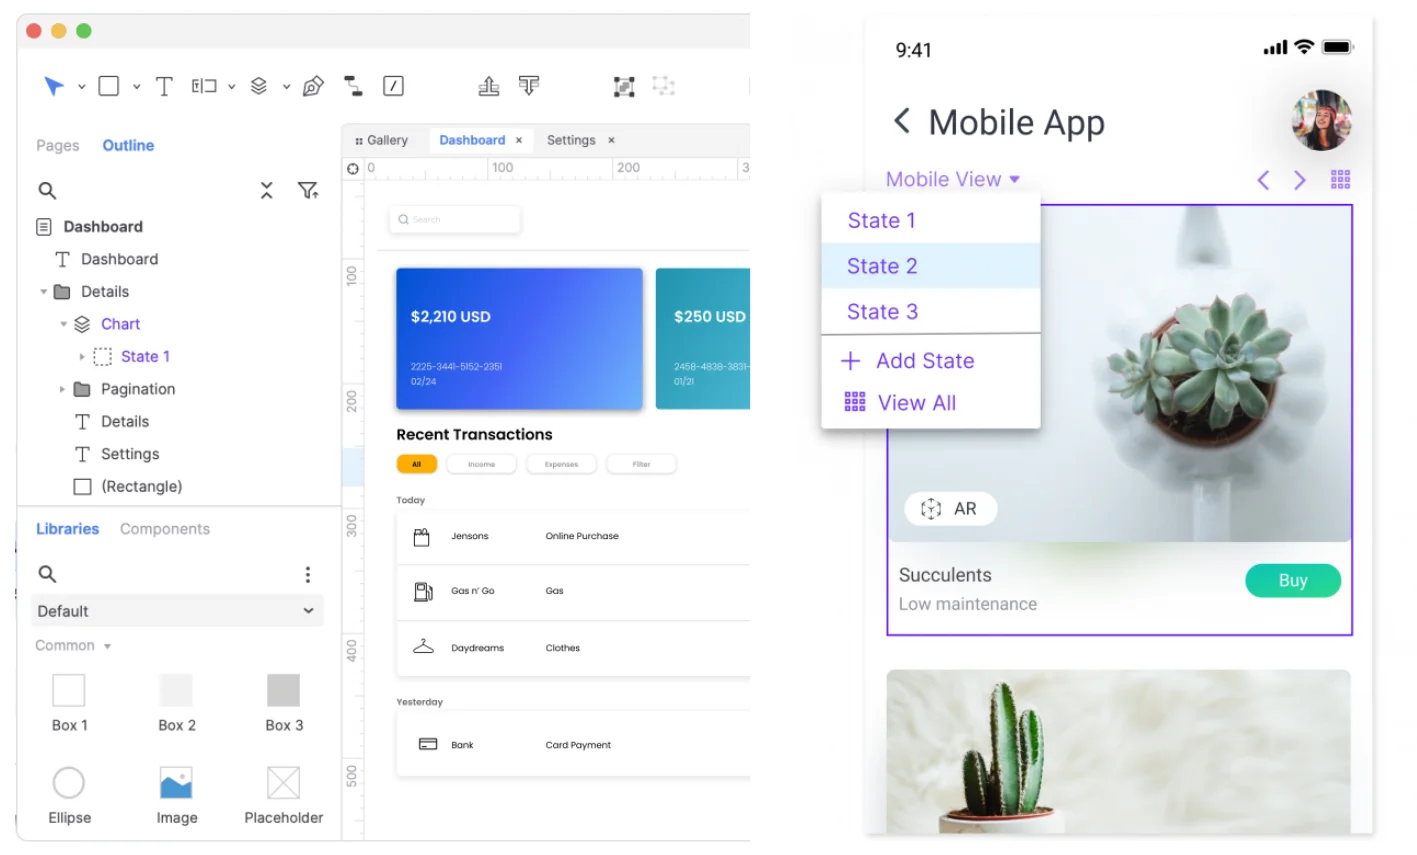Image resolution: width=1417 pixels, height=855 pixels.
Task: Switch to the Settings canvas tab
Action: [571, 140]
